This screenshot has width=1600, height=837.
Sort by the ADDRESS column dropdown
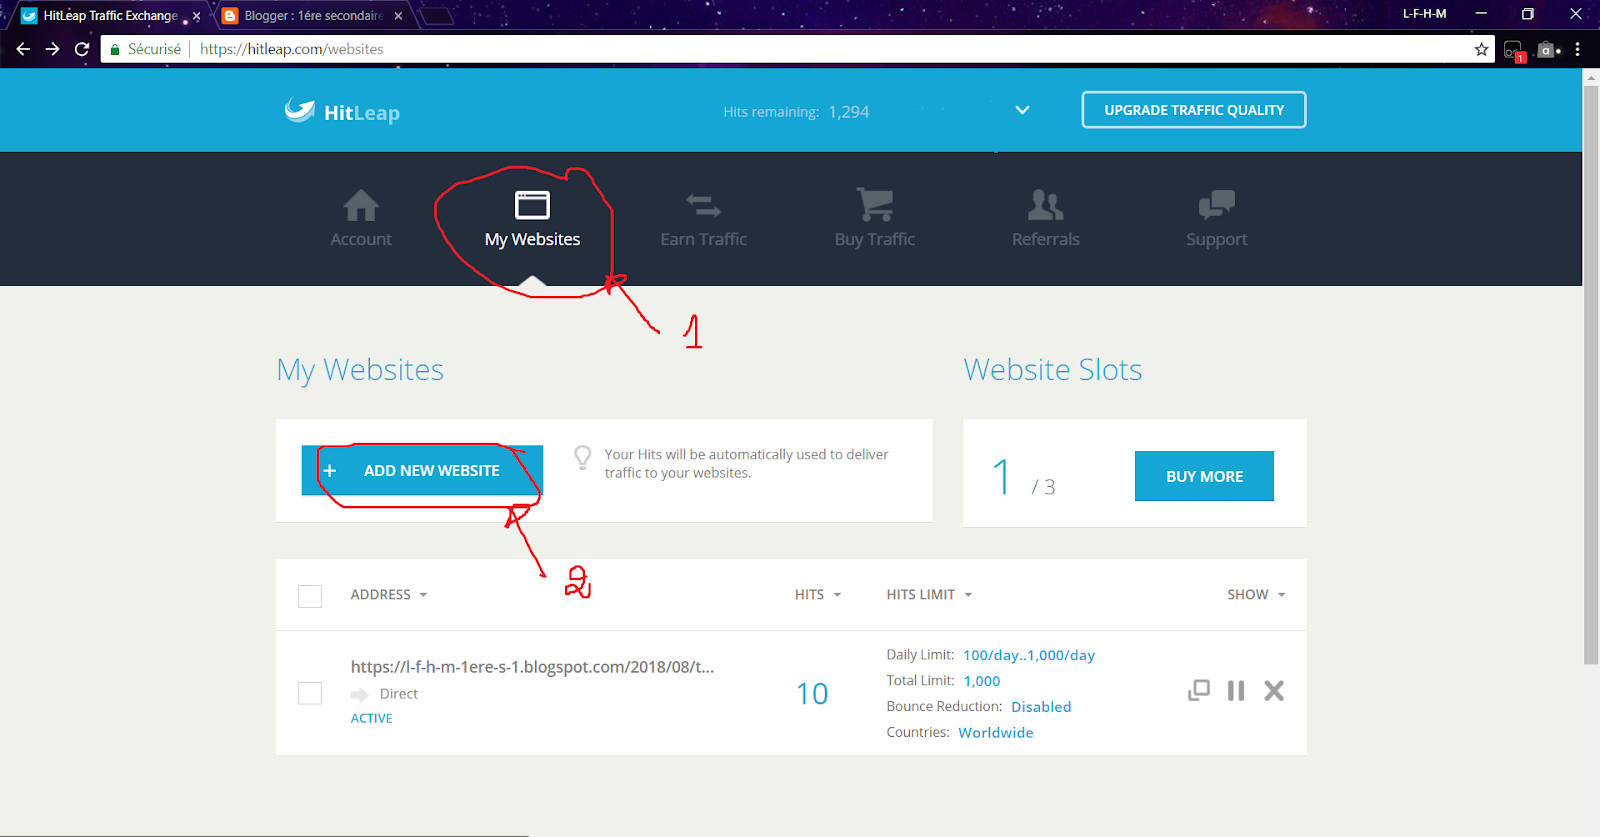click(389, 594)
